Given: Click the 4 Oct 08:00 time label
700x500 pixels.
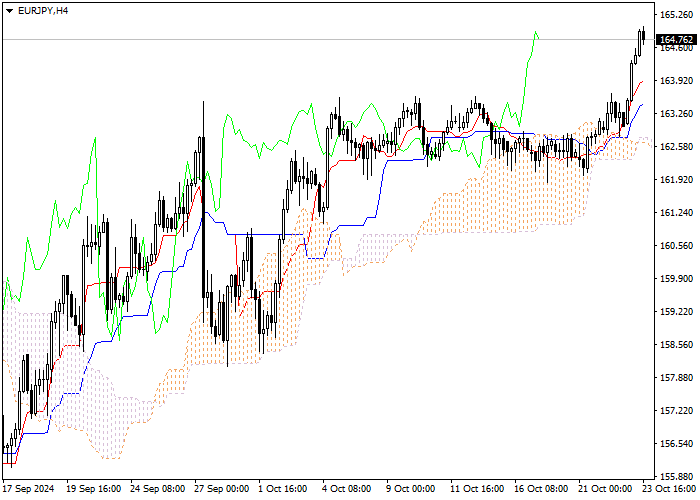Looking at the screenshot, I should click(347, 489).
